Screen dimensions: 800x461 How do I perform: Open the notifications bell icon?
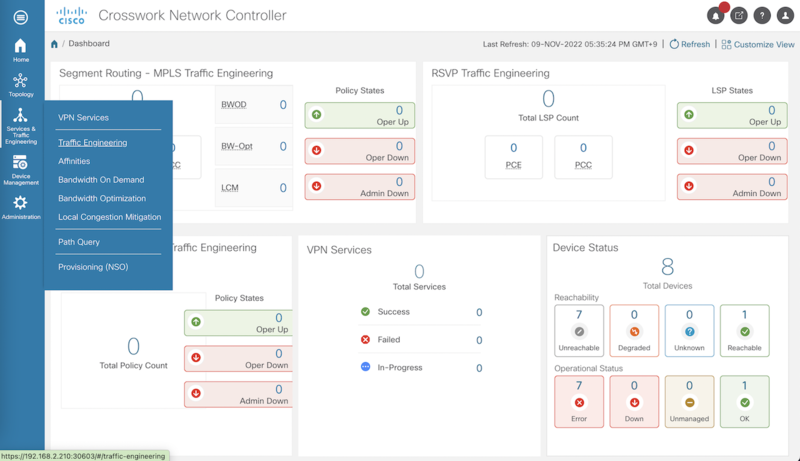tap(716, 15)
